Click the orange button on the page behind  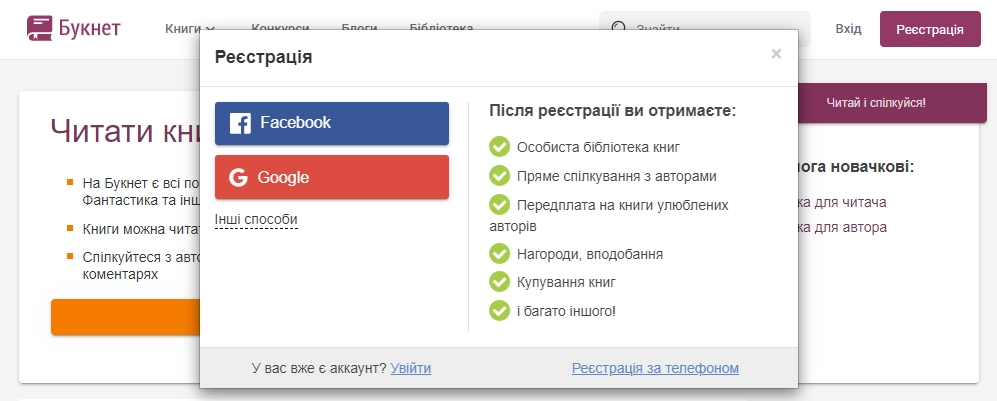(x=126, y=317)
